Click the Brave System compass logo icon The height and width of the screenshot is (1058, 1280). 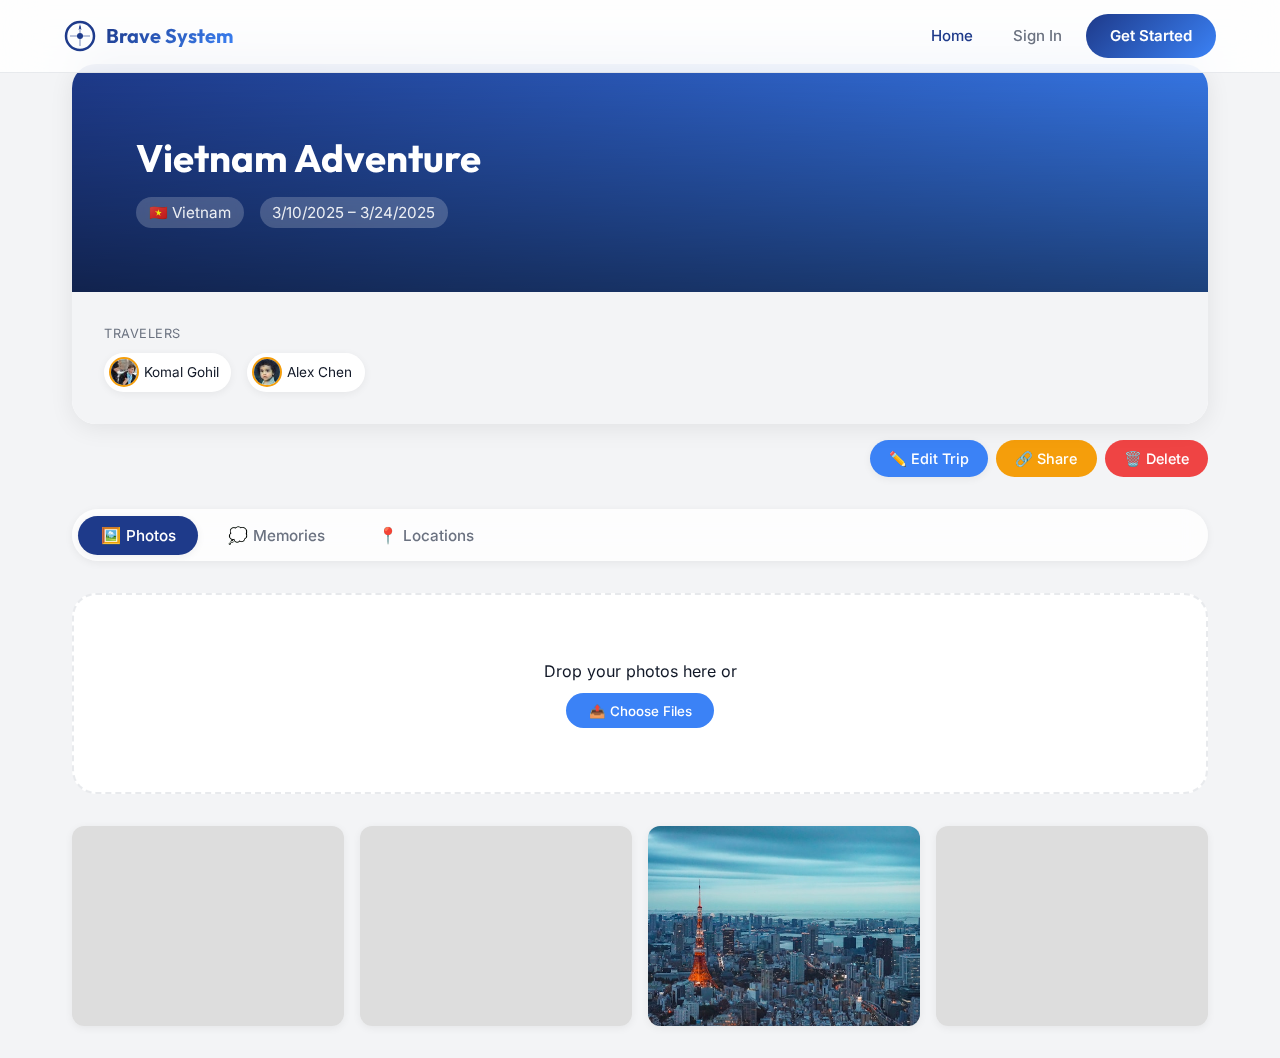80,36
